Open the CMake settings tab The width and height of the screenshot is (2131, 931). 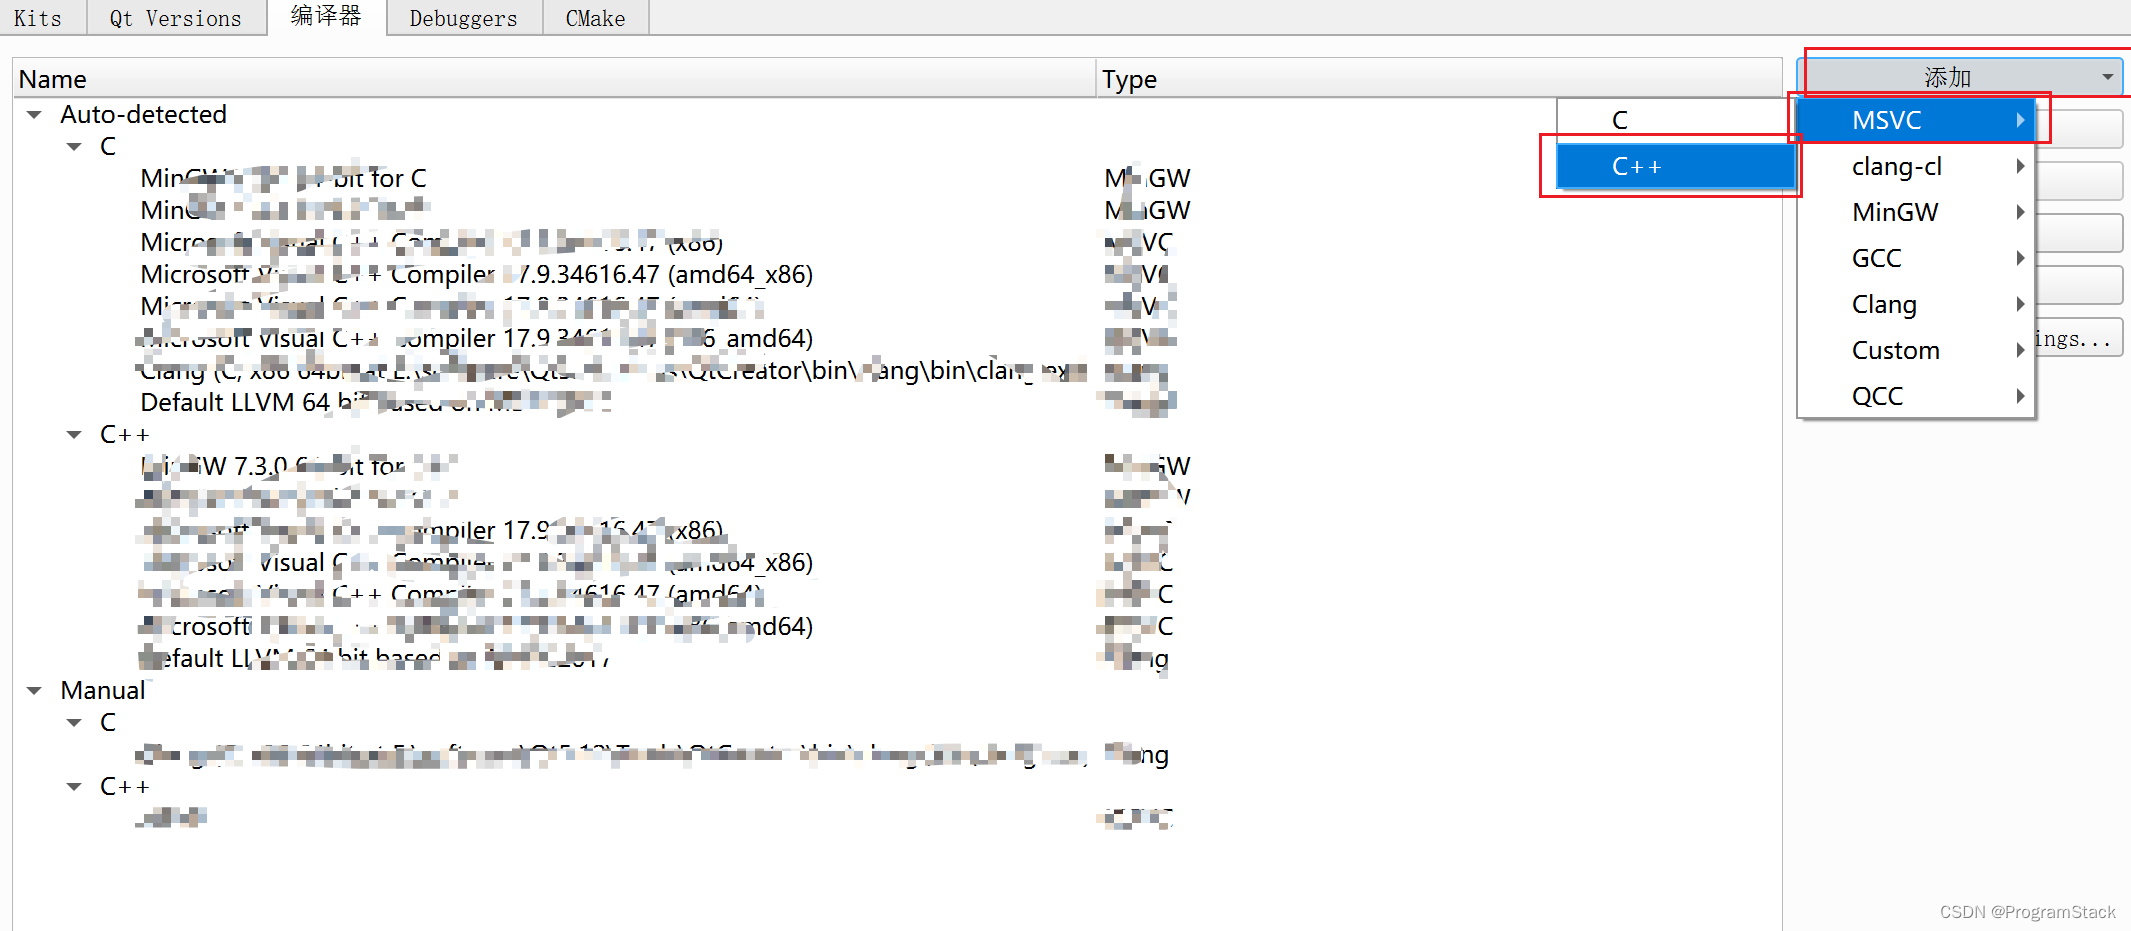(x=594, y=17)
